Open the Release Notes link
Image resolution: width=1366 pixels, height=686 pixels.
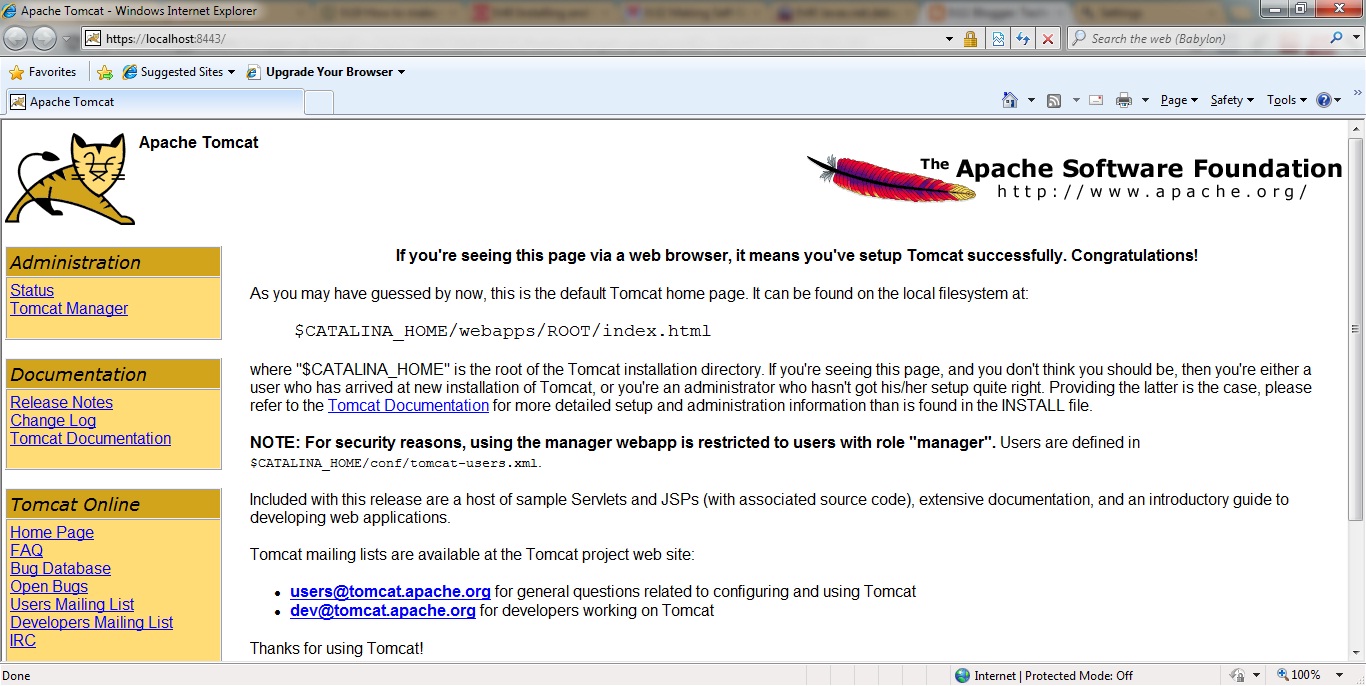(61, 402)
